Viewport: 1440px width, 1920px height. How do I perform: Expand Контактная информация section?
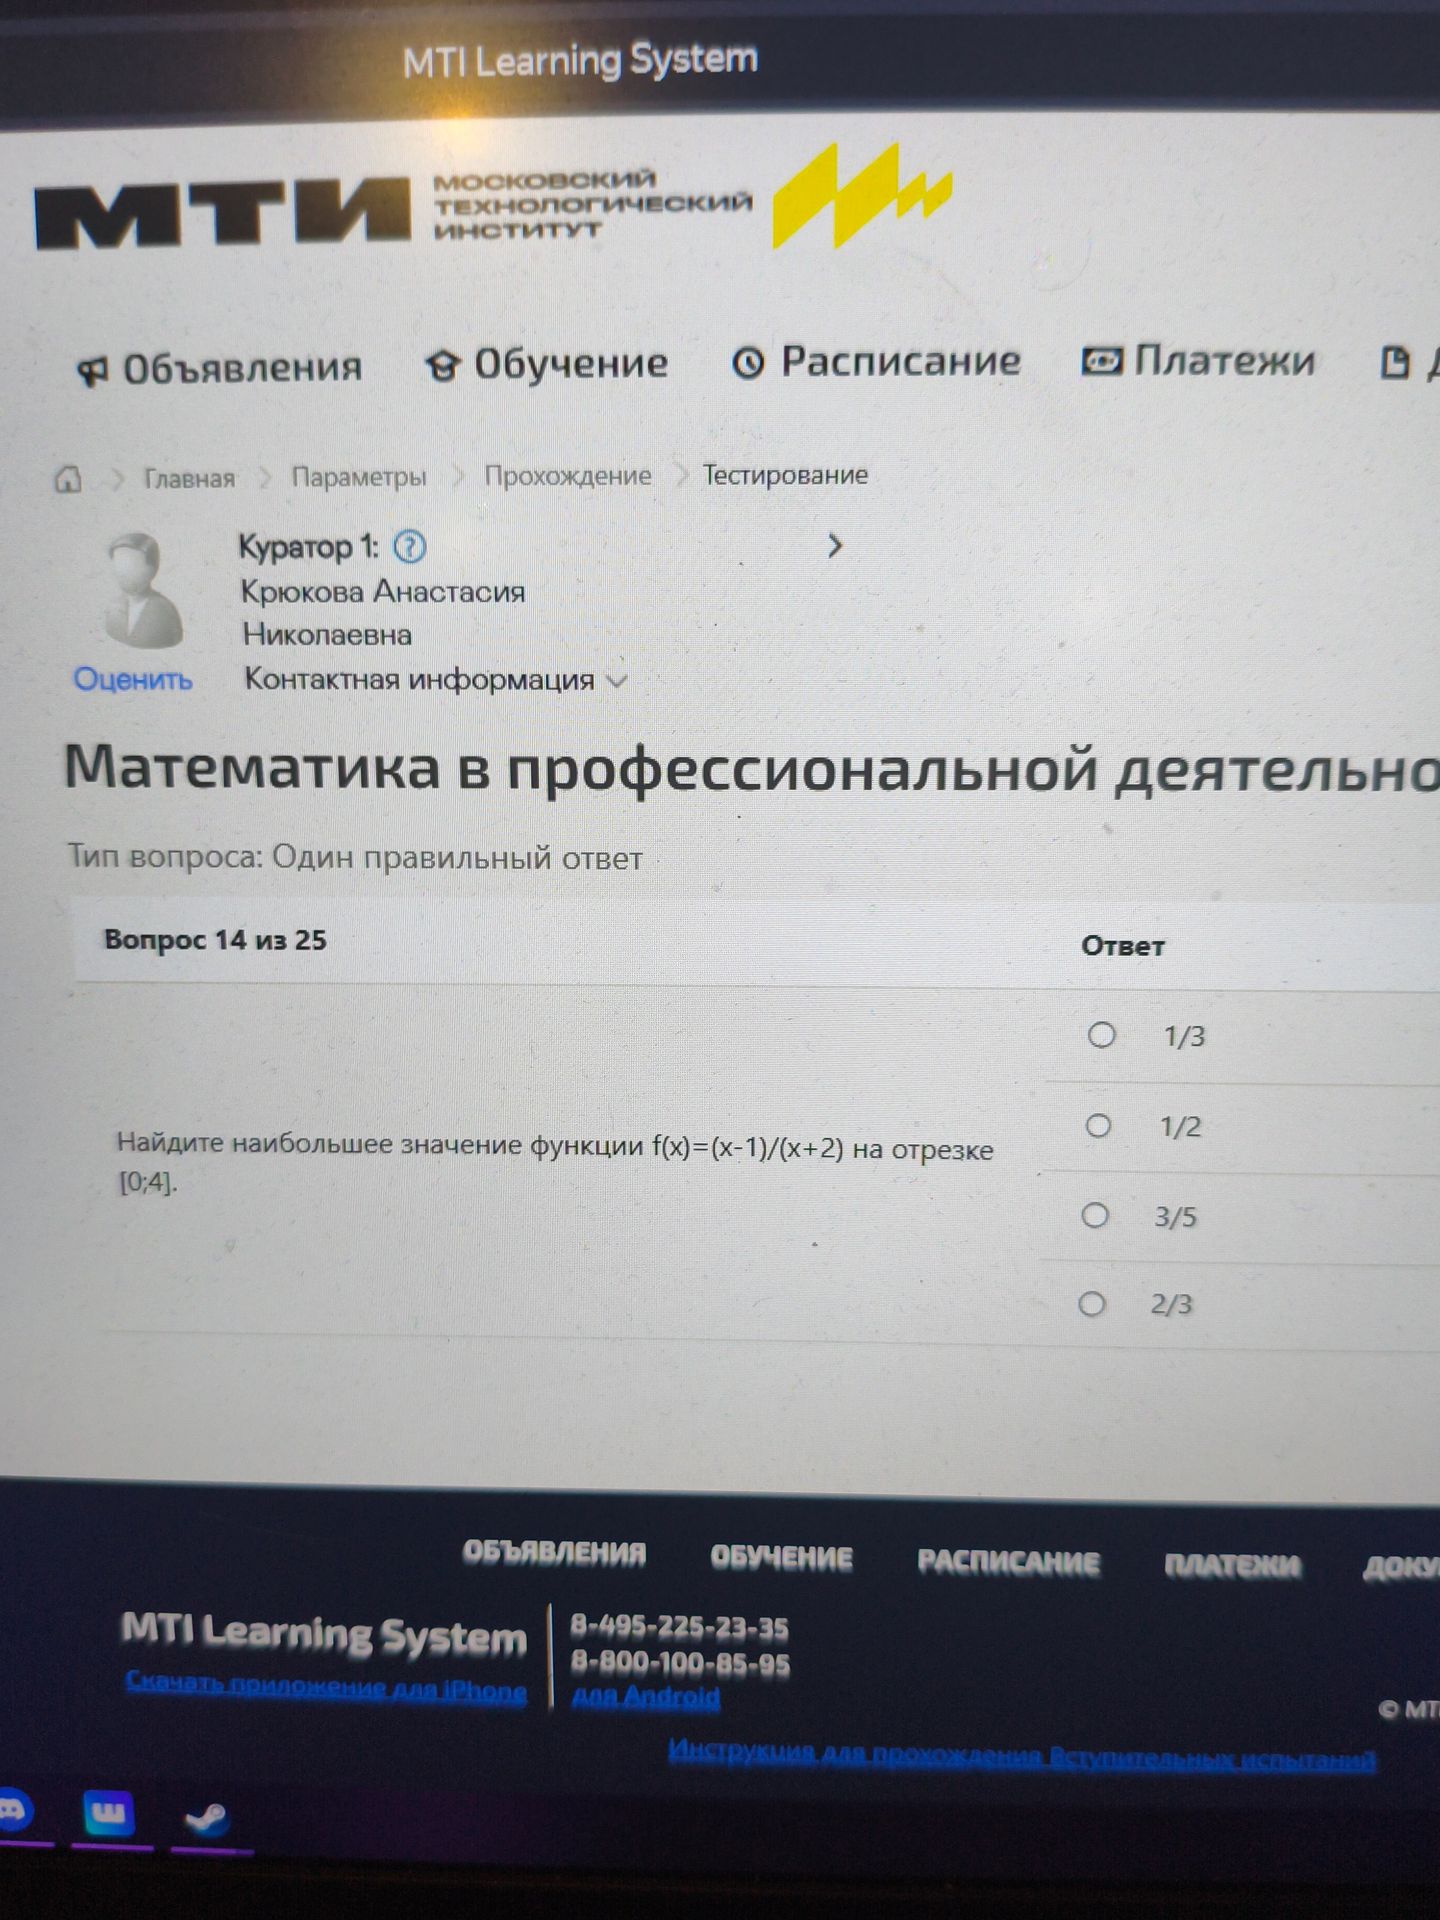coord(435,680)
